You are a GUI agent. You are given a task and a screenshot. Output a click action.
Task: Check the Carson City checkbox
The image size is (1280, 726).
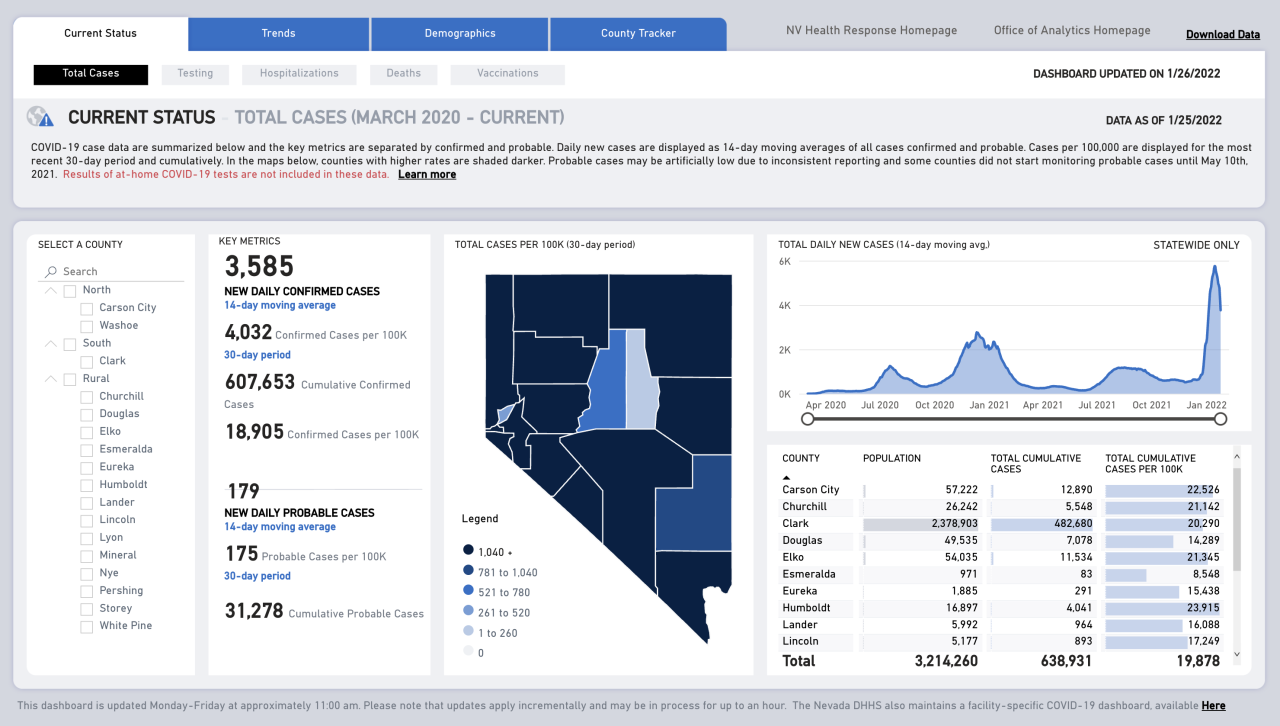click(x=87, y=308)
